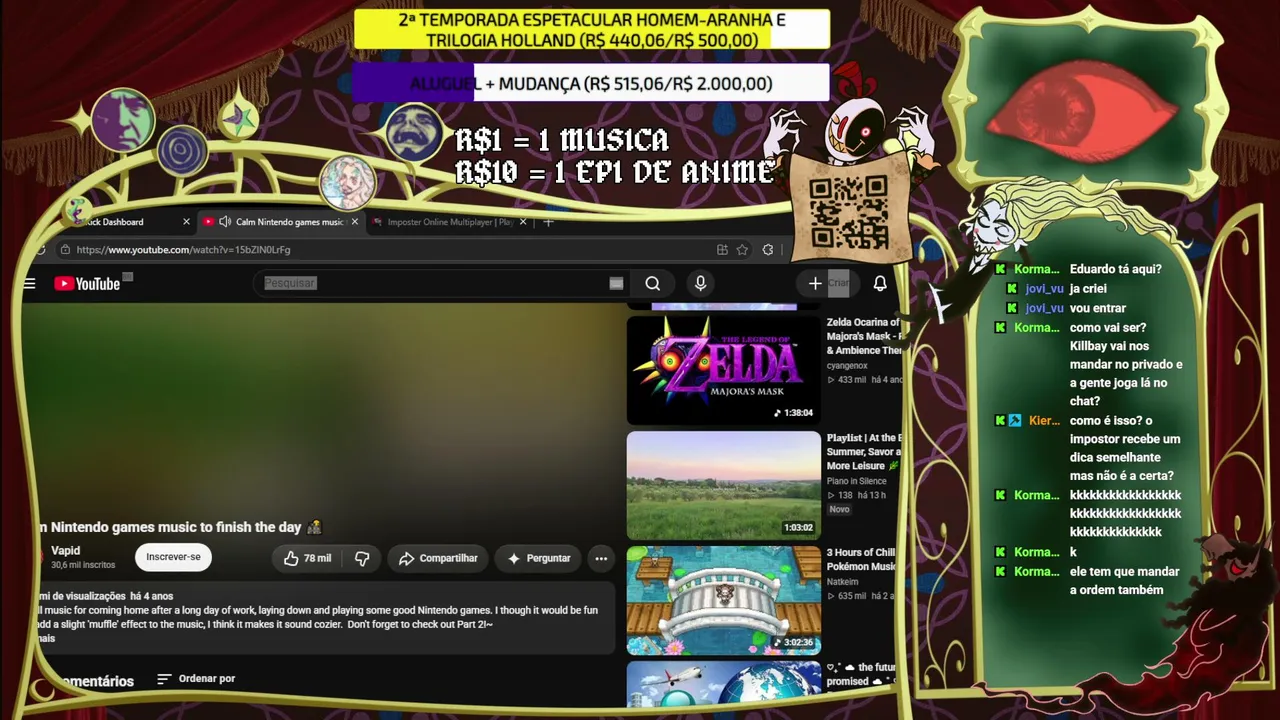
Task: Click the install-app icon in the address bar
Action: (722, 250)
